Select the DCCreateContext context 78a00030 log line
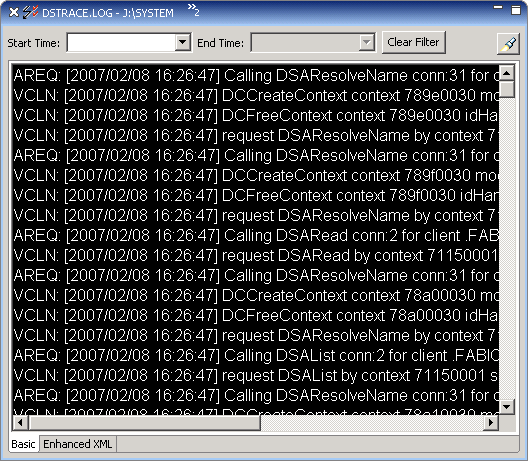Image resolution: width=528 pixels, height=461 pixels. tap(256, 295)
